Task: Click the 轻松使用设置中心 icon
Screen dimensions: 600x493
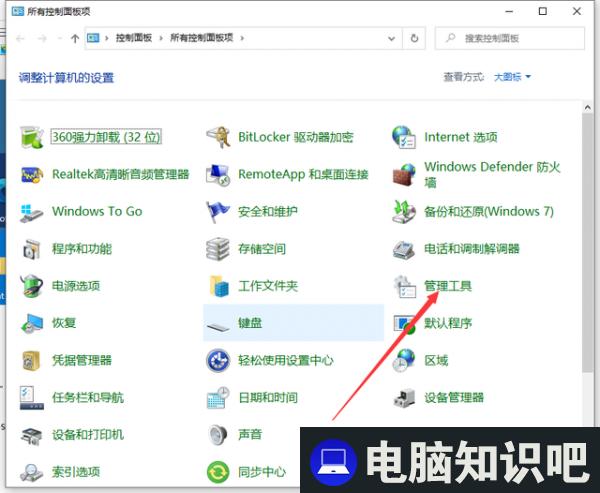Action: point(218,360)
